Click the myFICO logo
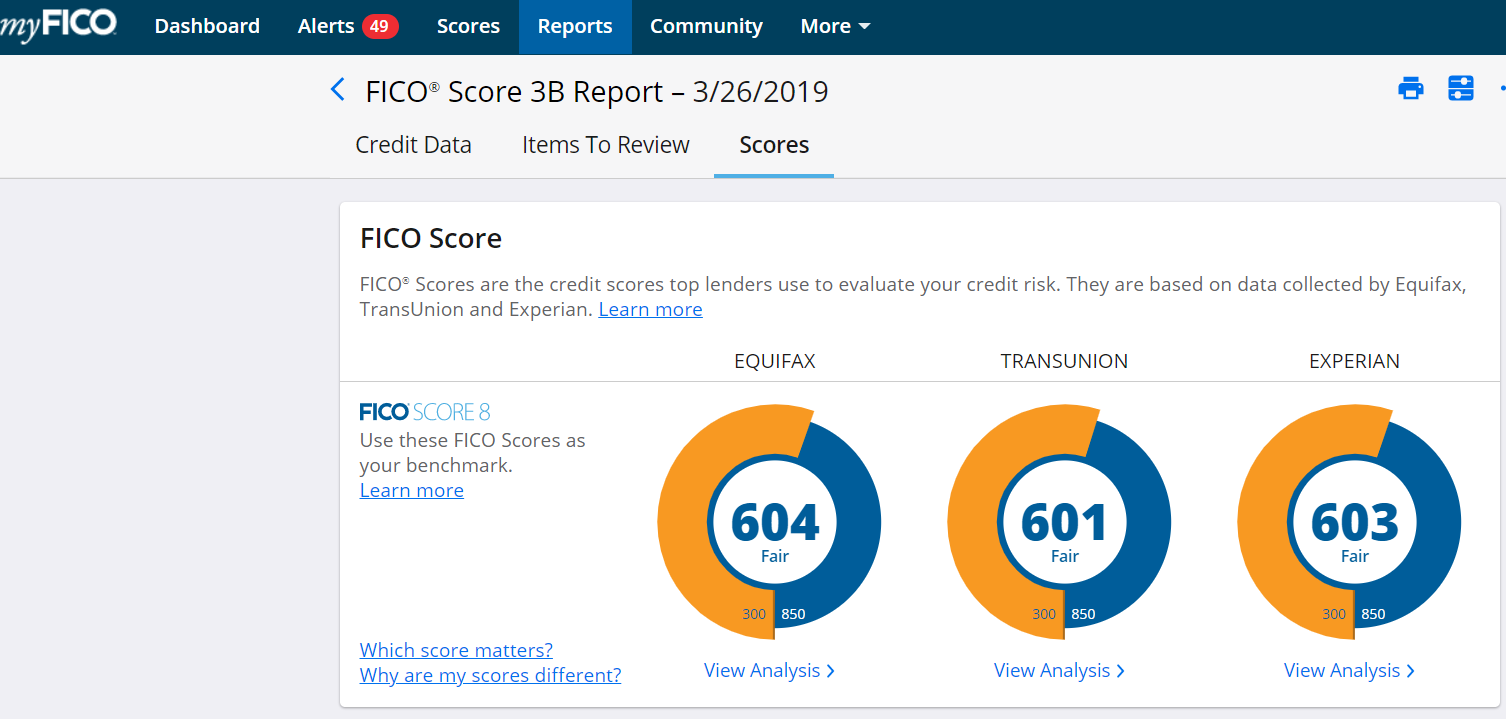 pos(57,26)
